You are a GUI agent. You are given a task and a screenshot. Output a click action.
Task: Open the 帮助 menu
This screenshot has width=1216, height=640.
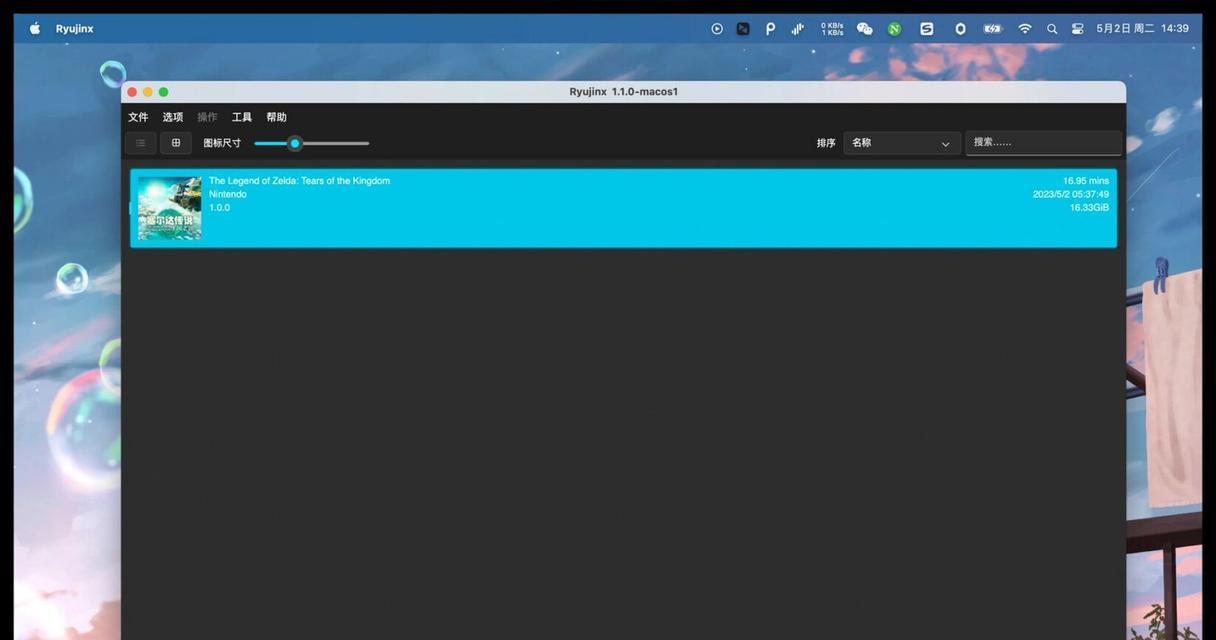[x=277, y=117]
